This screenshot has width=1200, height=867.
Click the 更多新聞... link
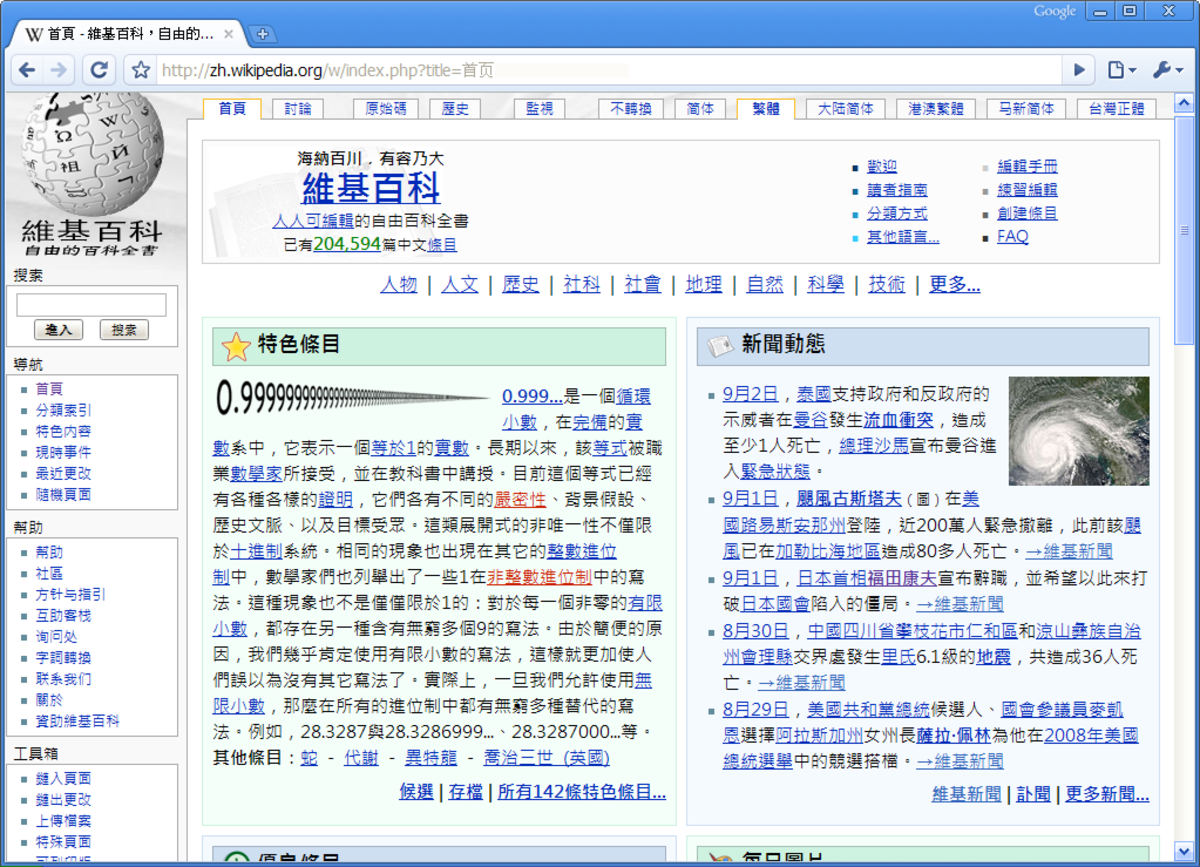pos(1107,794)
